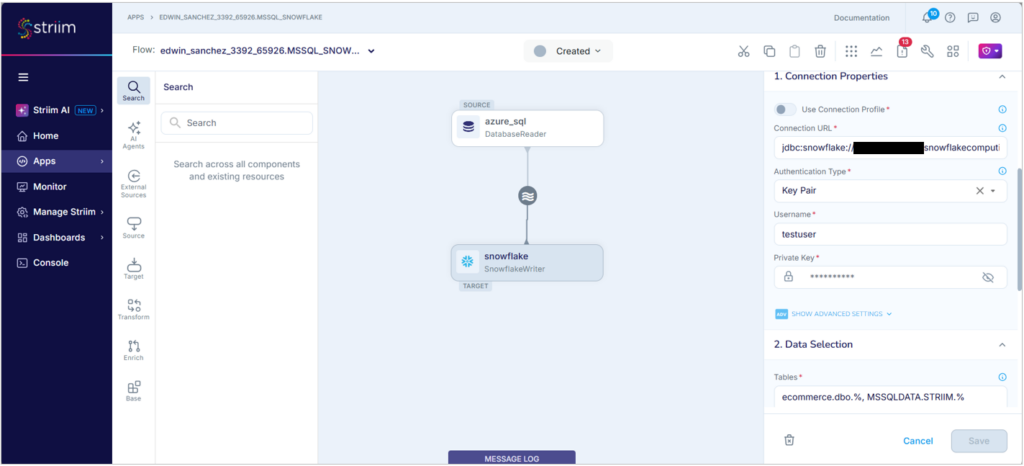Viewport: 1024px width, 466px height.
Task: Collapse the Data Selection section
Action: (1002, 345)
